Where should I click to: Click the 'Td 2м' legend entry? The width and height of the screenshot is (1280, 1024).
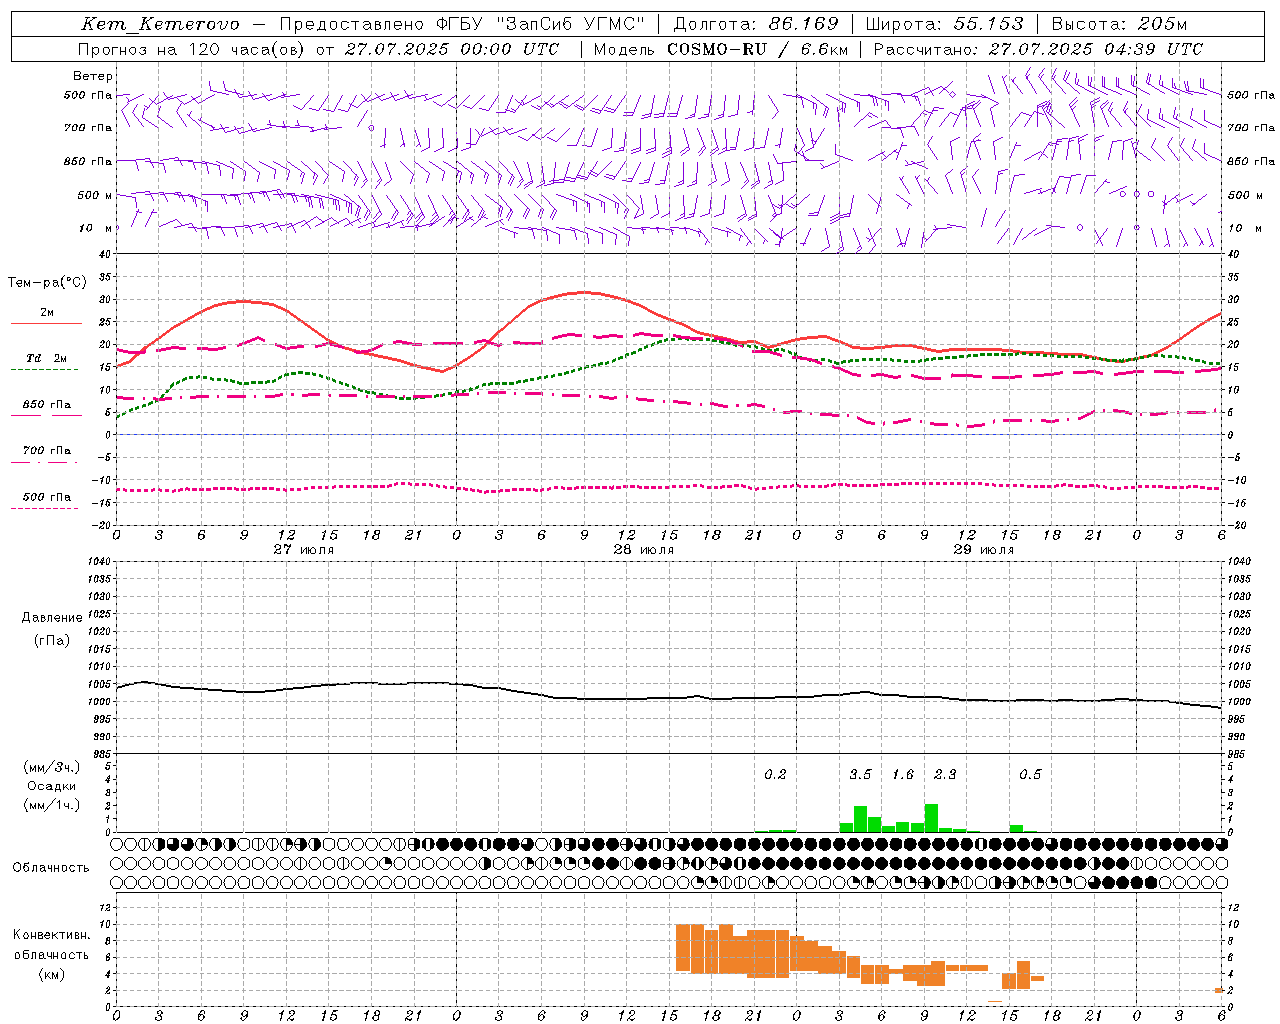click(47, 358)
